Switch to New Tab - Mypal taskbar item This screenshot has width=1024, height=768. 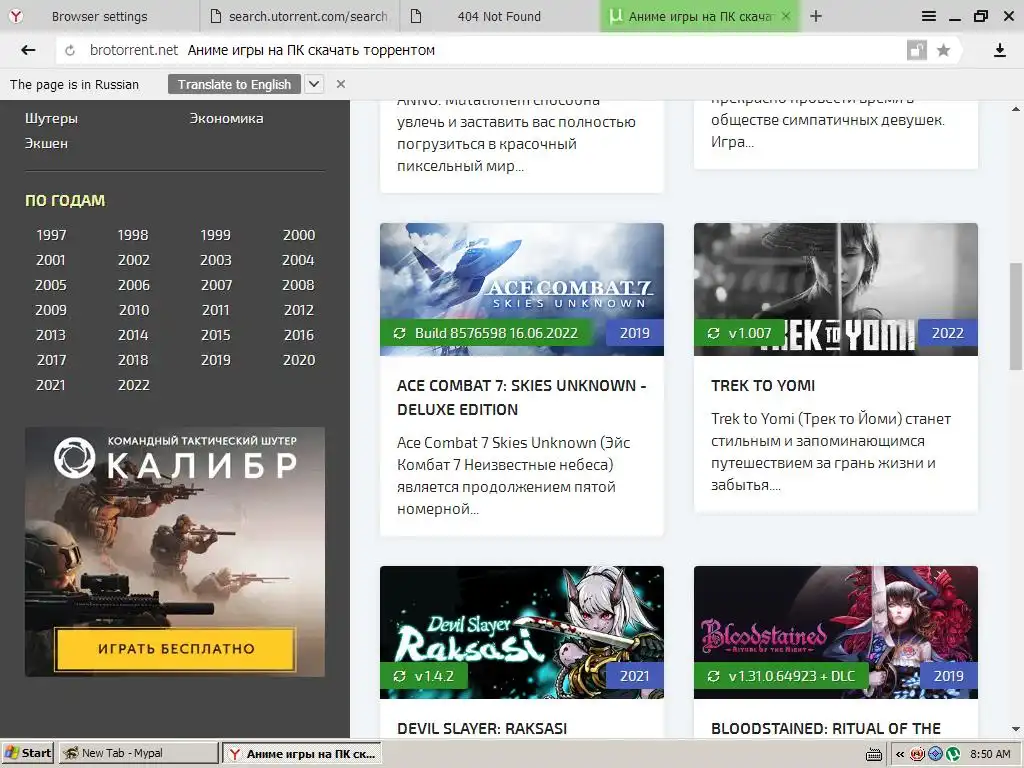(x=138, y=753)
